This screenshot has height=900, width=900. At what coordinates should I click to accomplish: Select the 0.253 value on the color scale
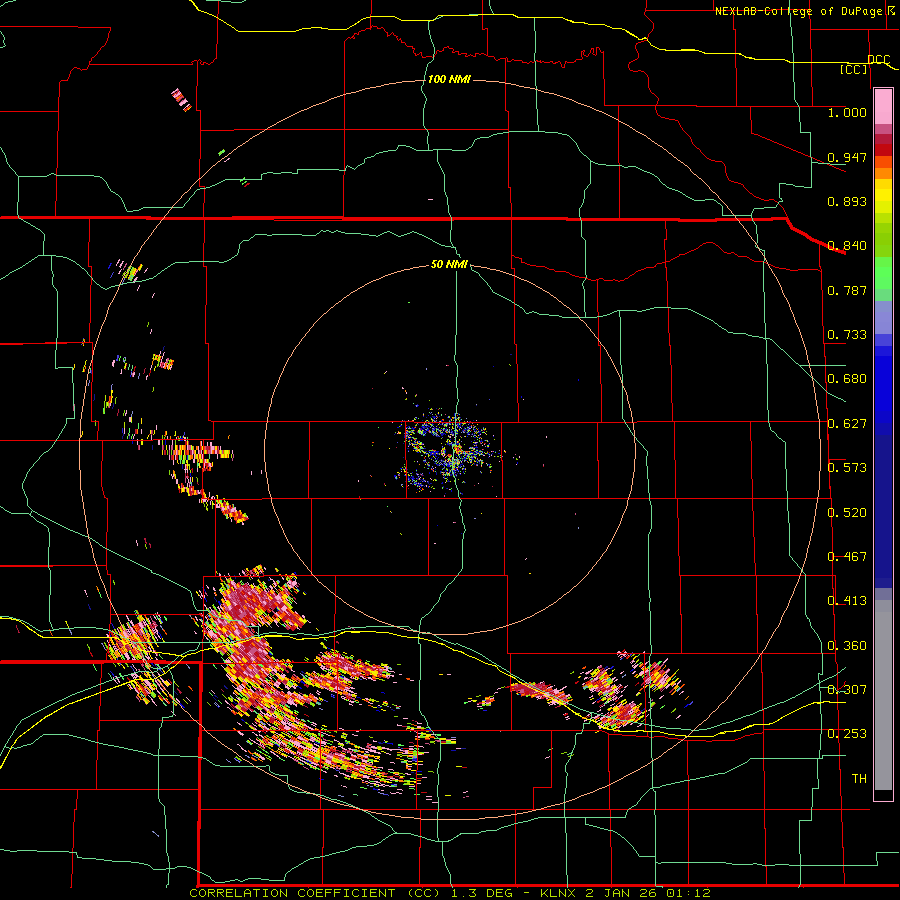tap(847, 734)
